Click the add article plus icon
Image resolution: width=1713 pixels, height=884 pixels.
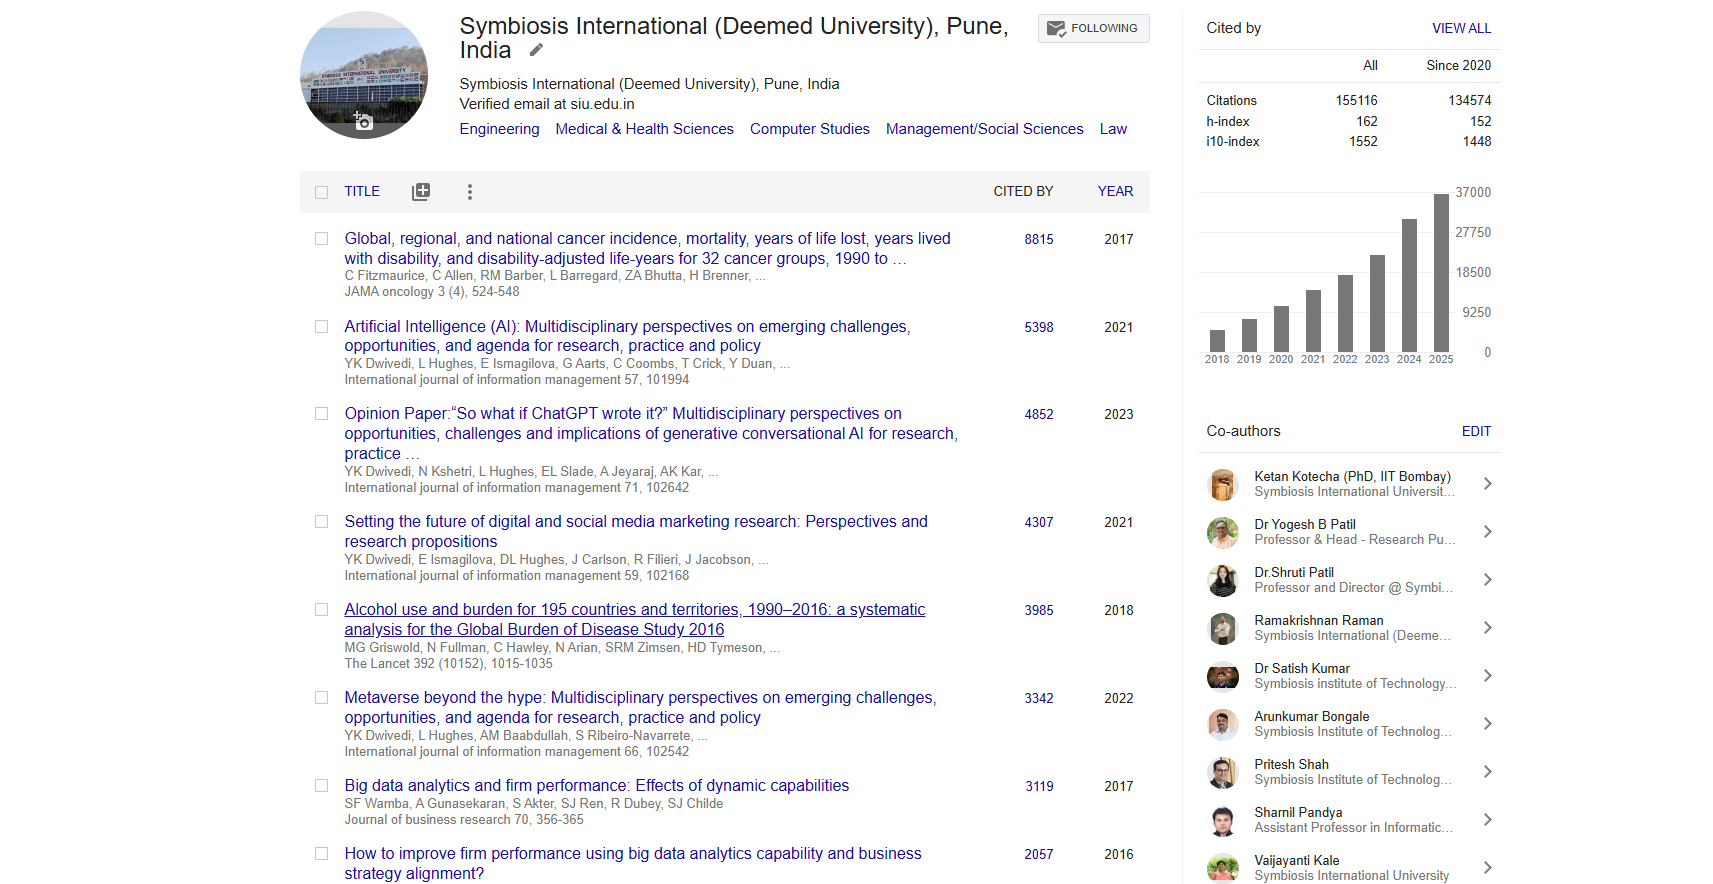pos(421,192)
